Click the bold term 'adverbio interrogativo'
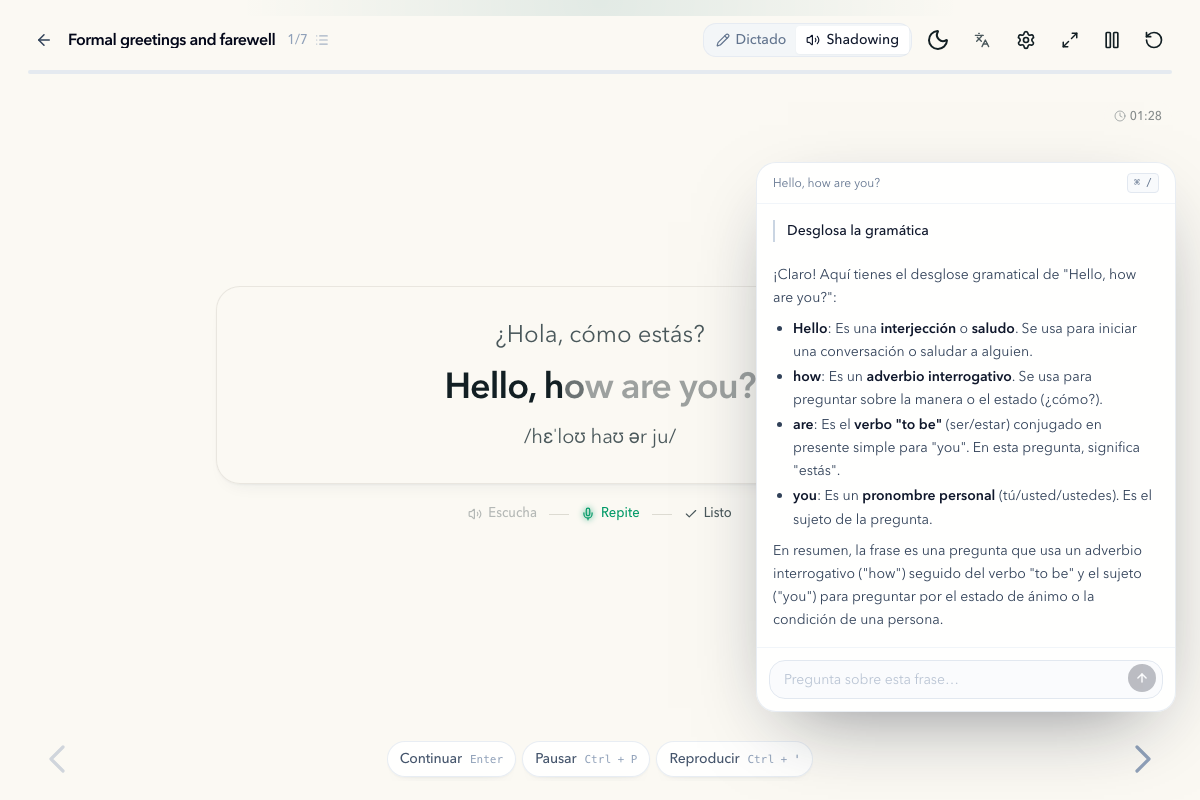The height and width of the screenshot is (800, 1200). (939, 376)
